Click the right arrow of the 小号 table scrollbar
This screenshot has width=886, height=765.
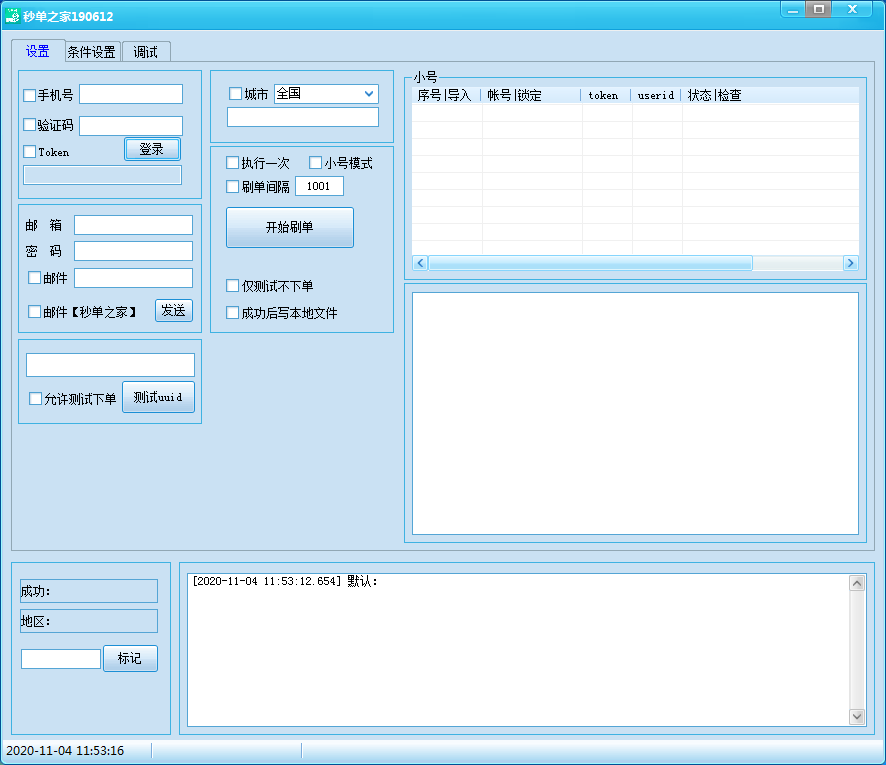click(x=850, y=263)
